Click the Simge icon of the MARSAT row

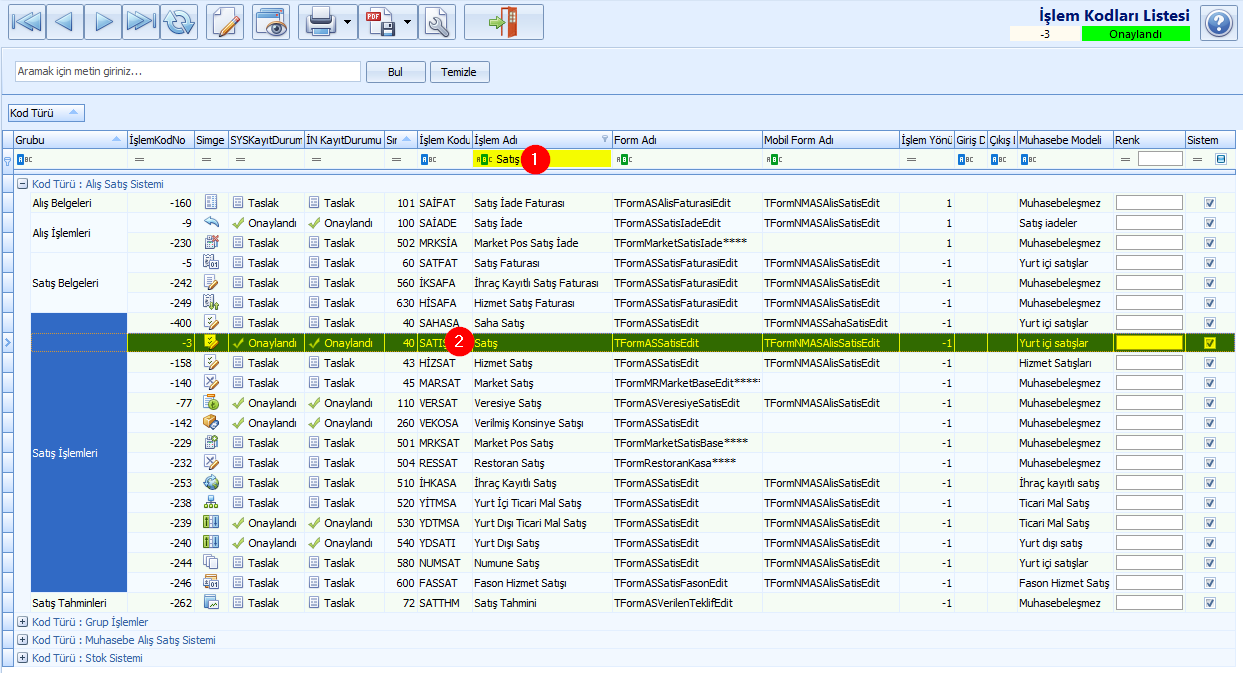[211, 383]
